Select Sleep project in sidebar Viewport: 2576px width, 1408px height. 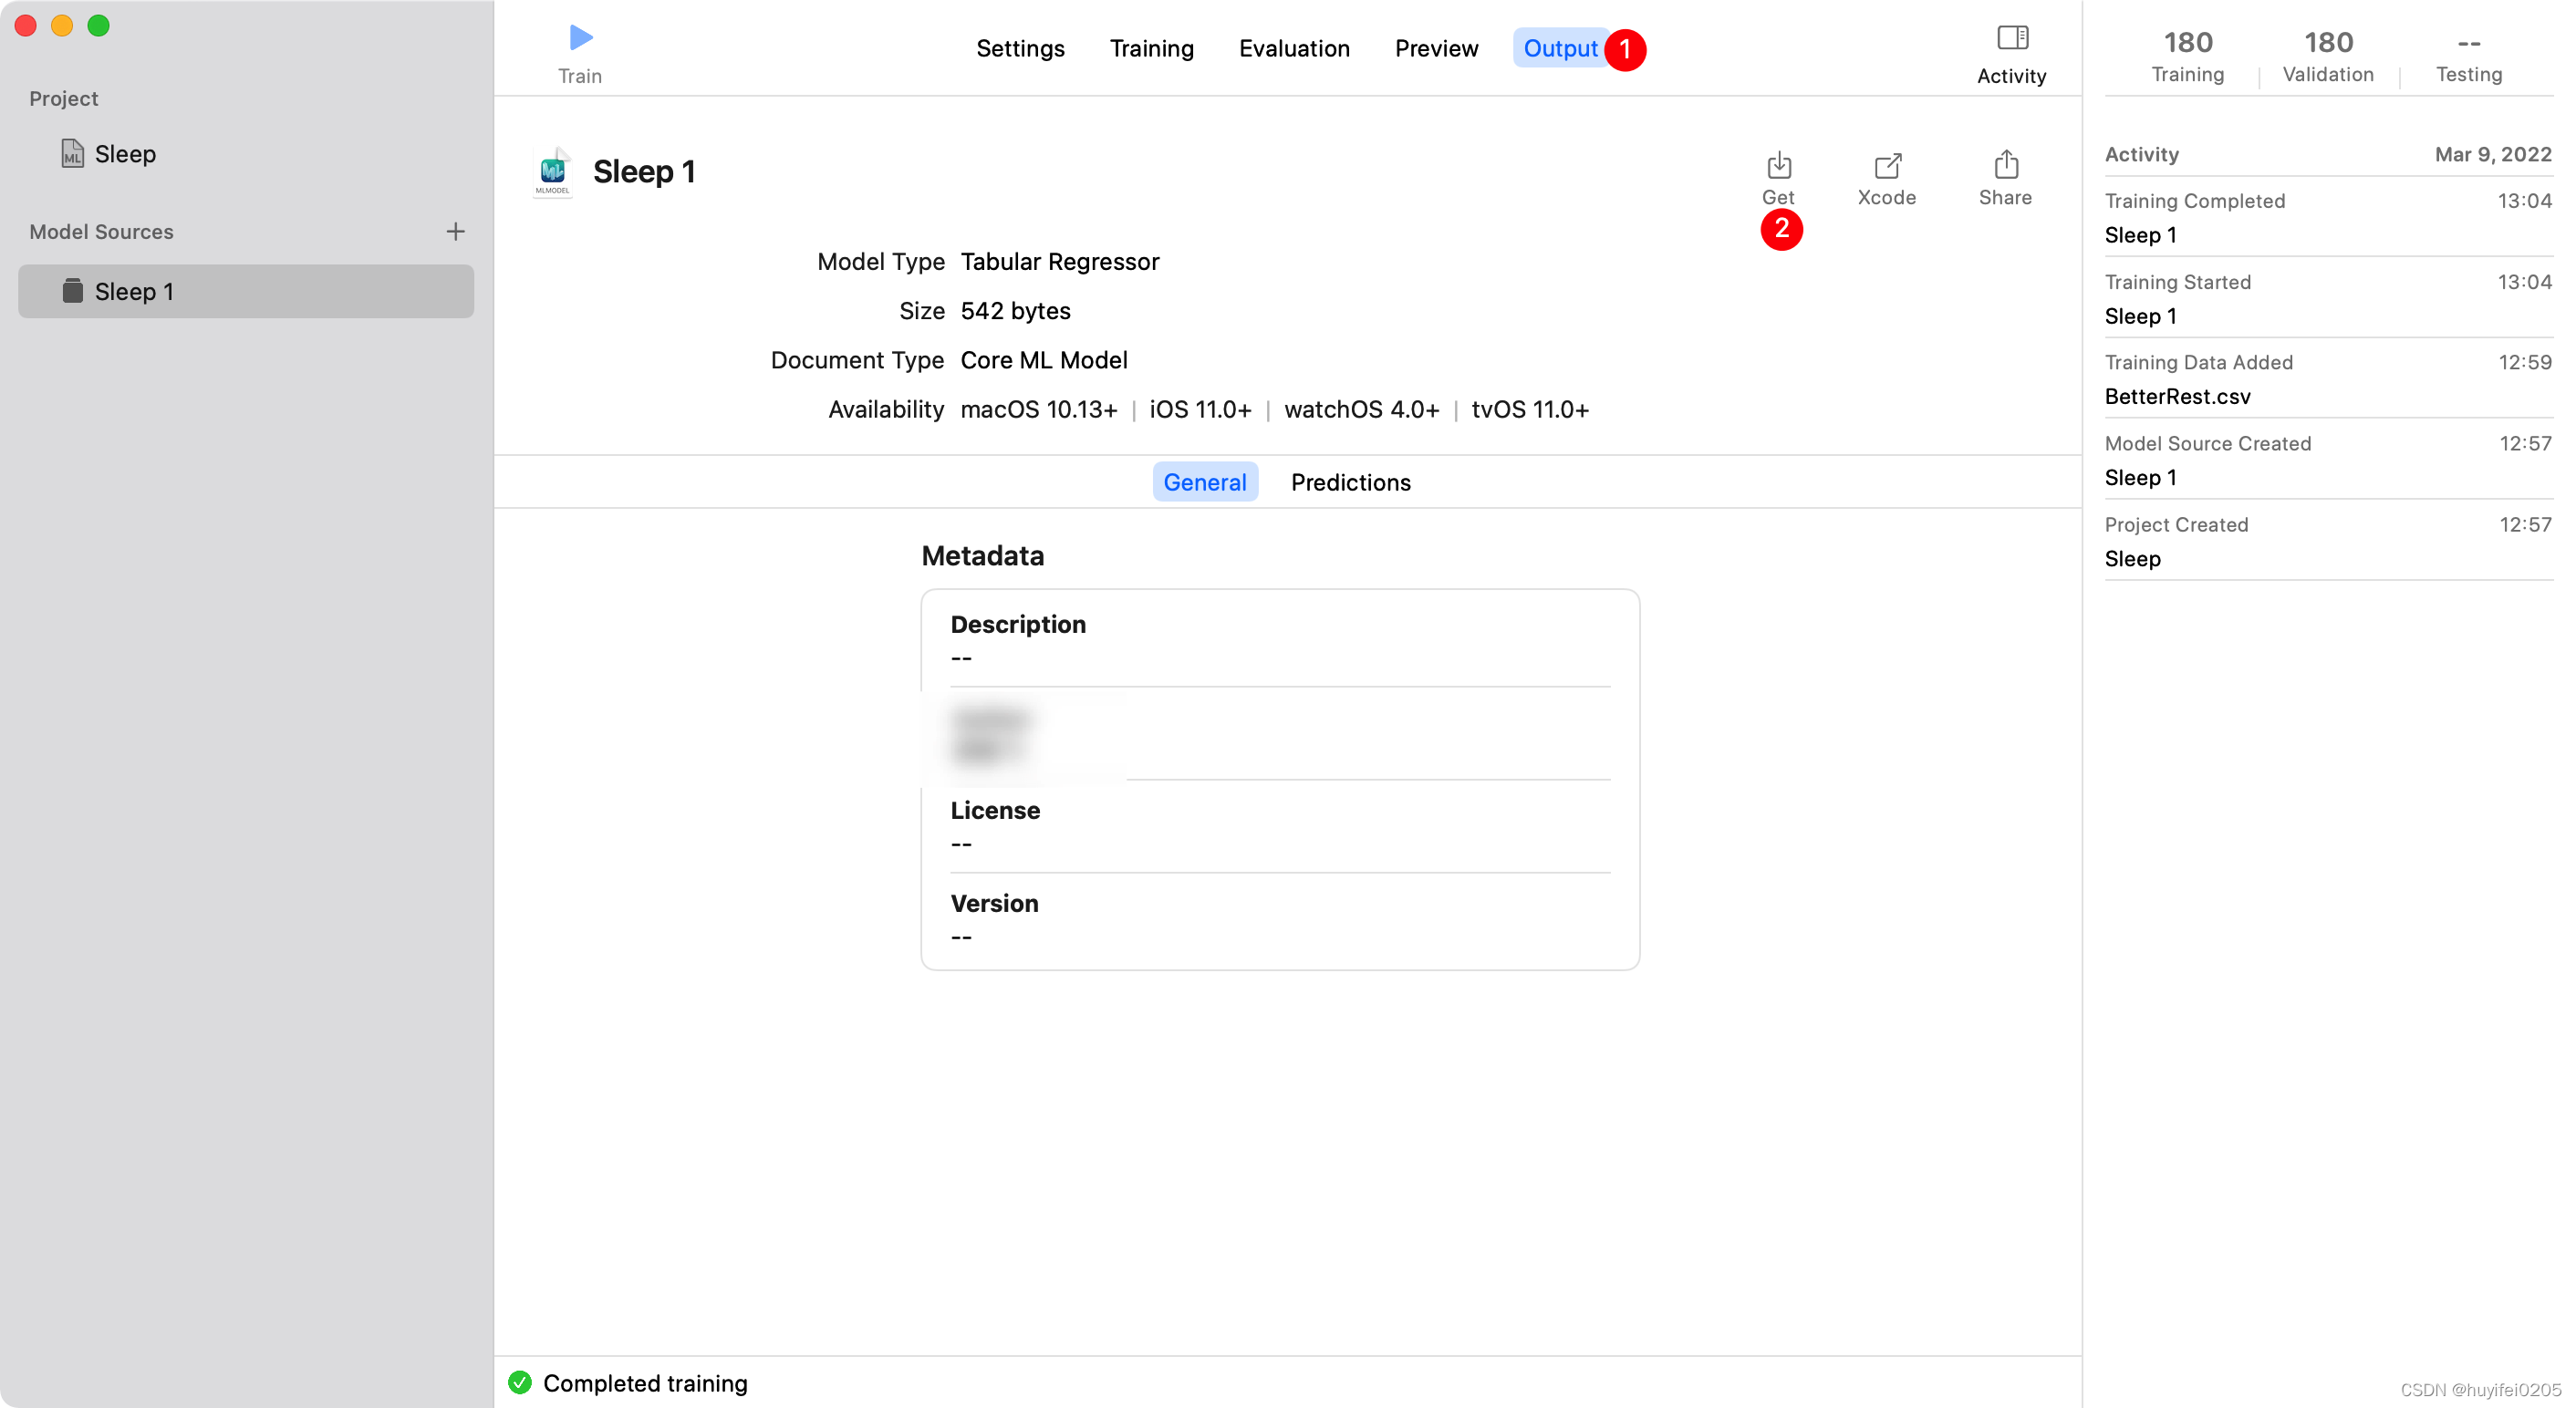pos(125,154)
